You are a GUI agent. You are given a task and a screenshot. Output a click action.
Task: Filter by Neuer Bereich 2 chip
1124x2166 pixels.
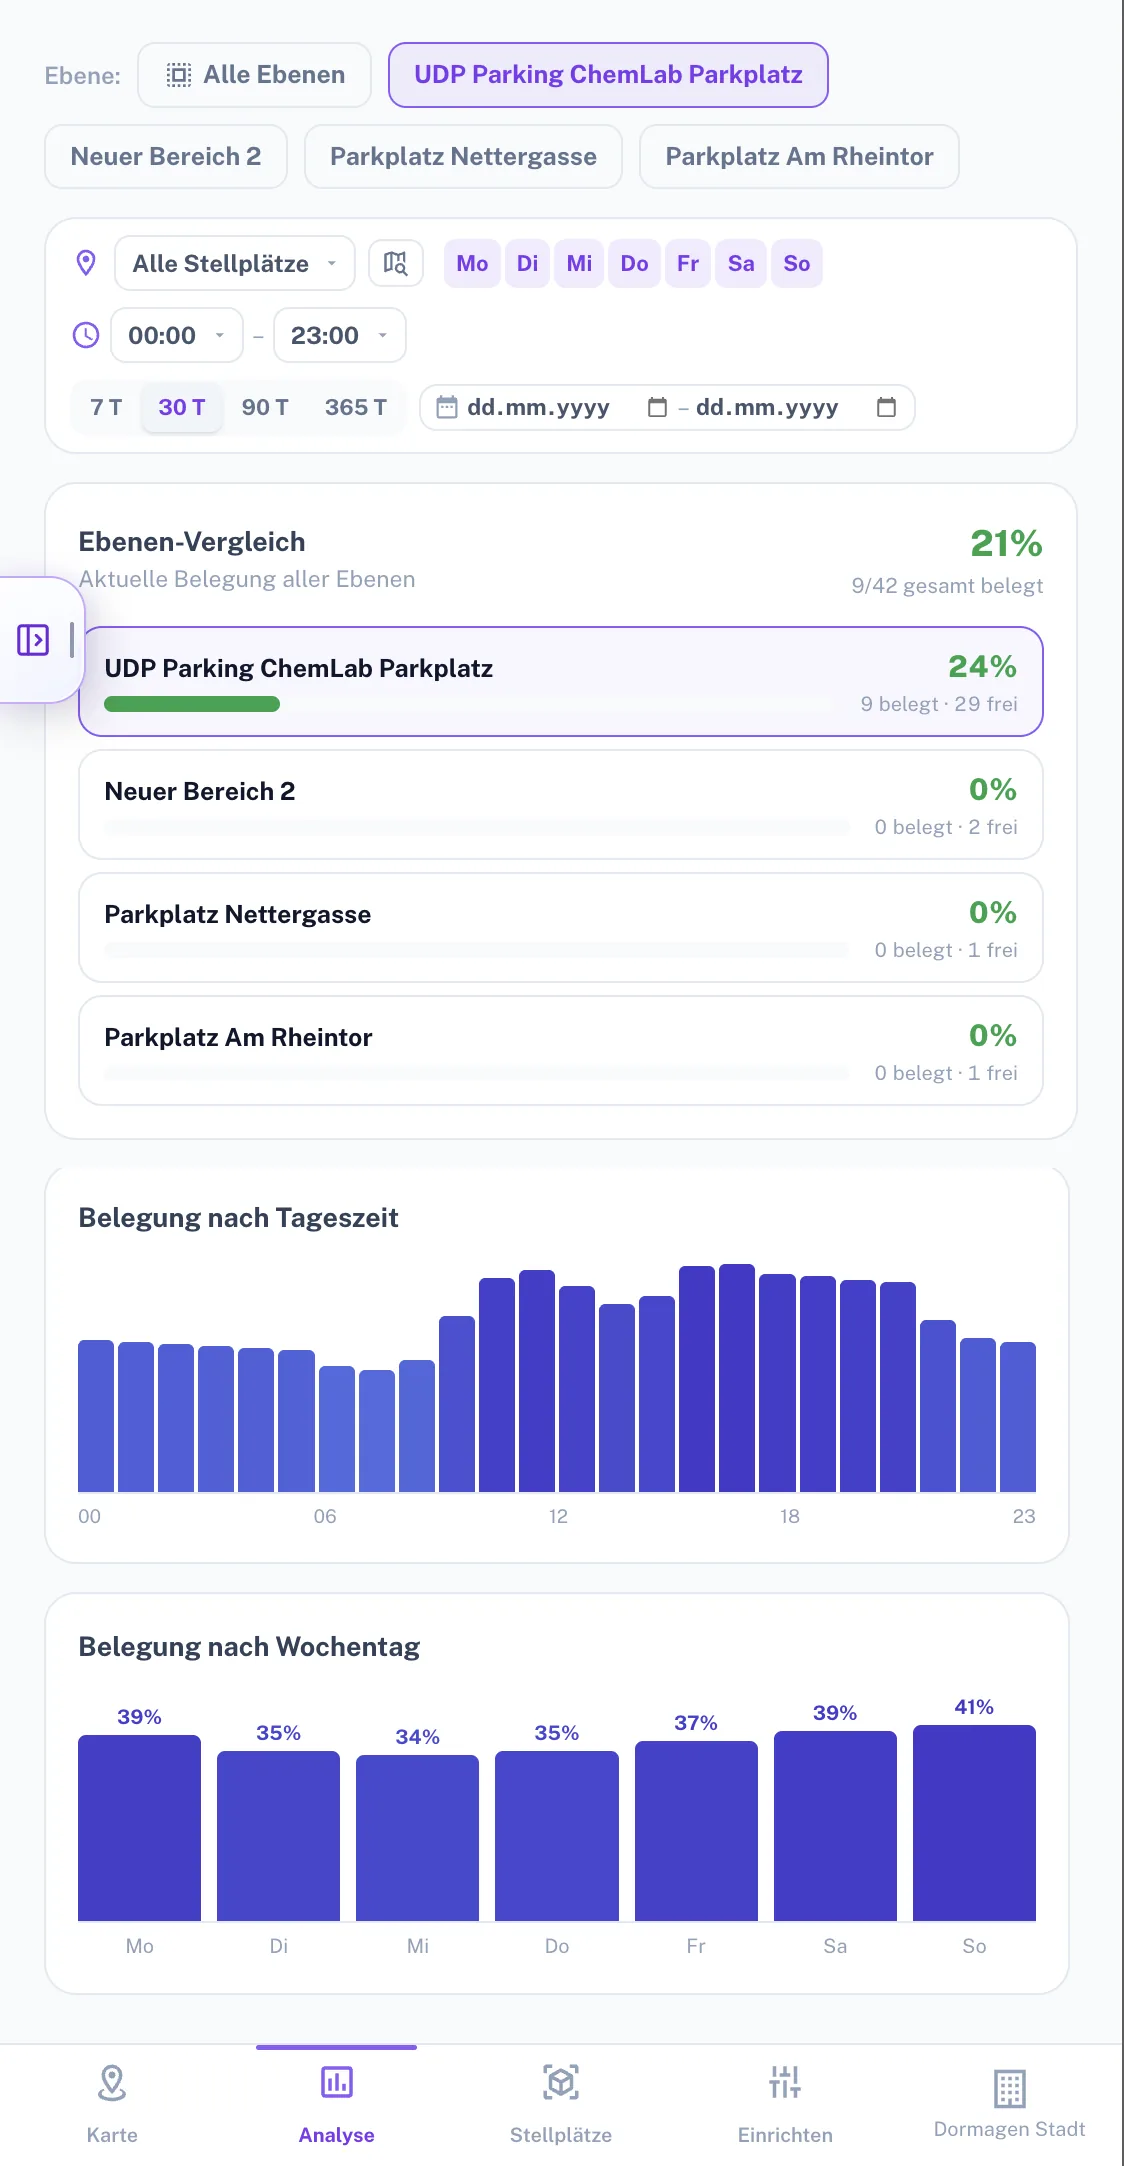click(166, 157)
